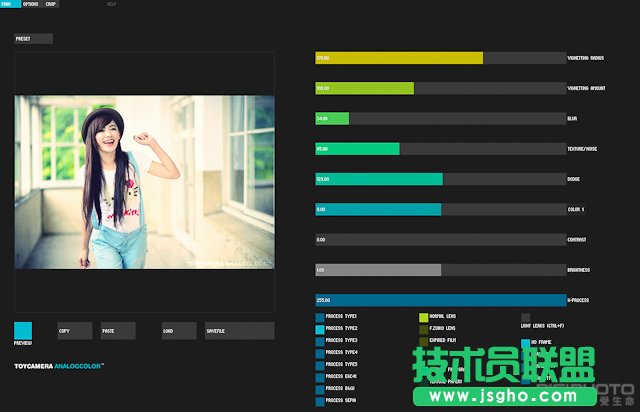Pick the Process B&W option
Image resolution: width=640 pixels, height=412 pixels.
(x=320, y=389)
